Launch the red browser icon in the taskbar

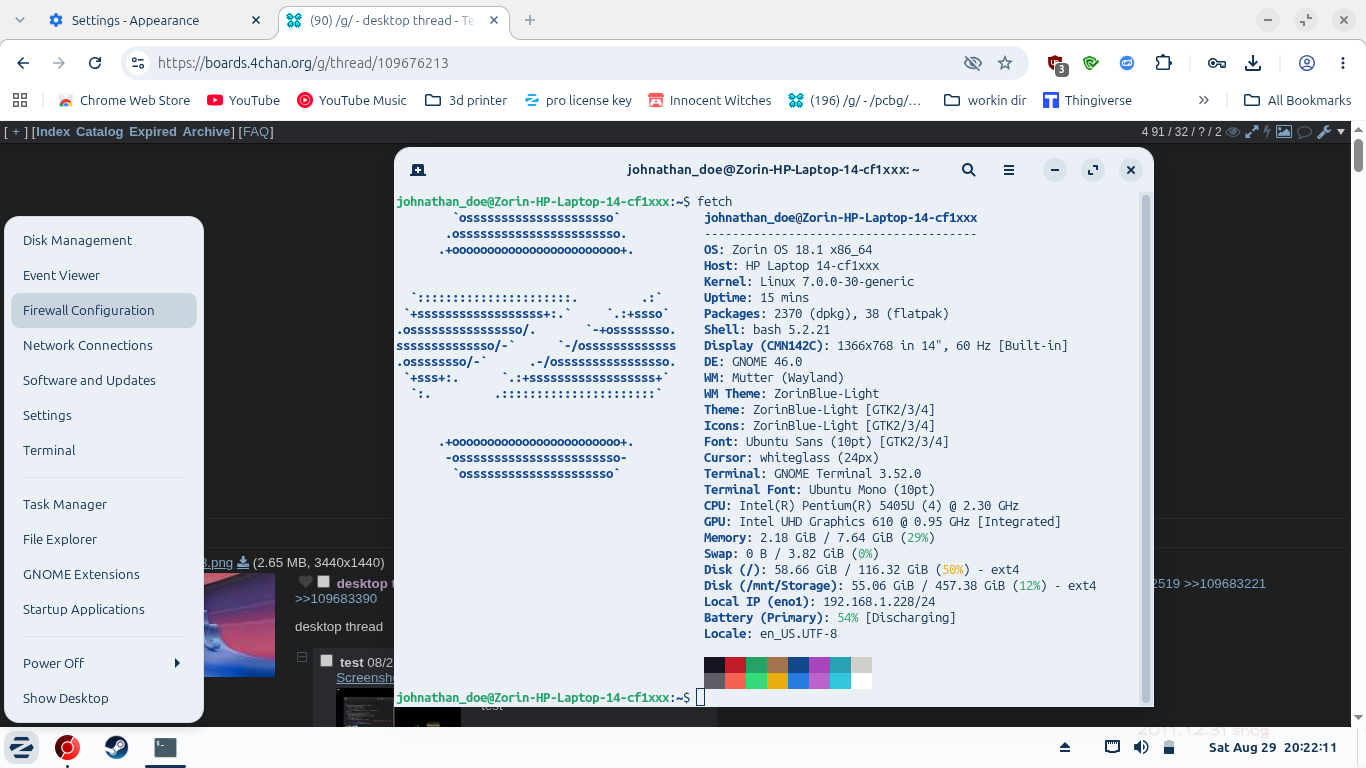(67, 747)
